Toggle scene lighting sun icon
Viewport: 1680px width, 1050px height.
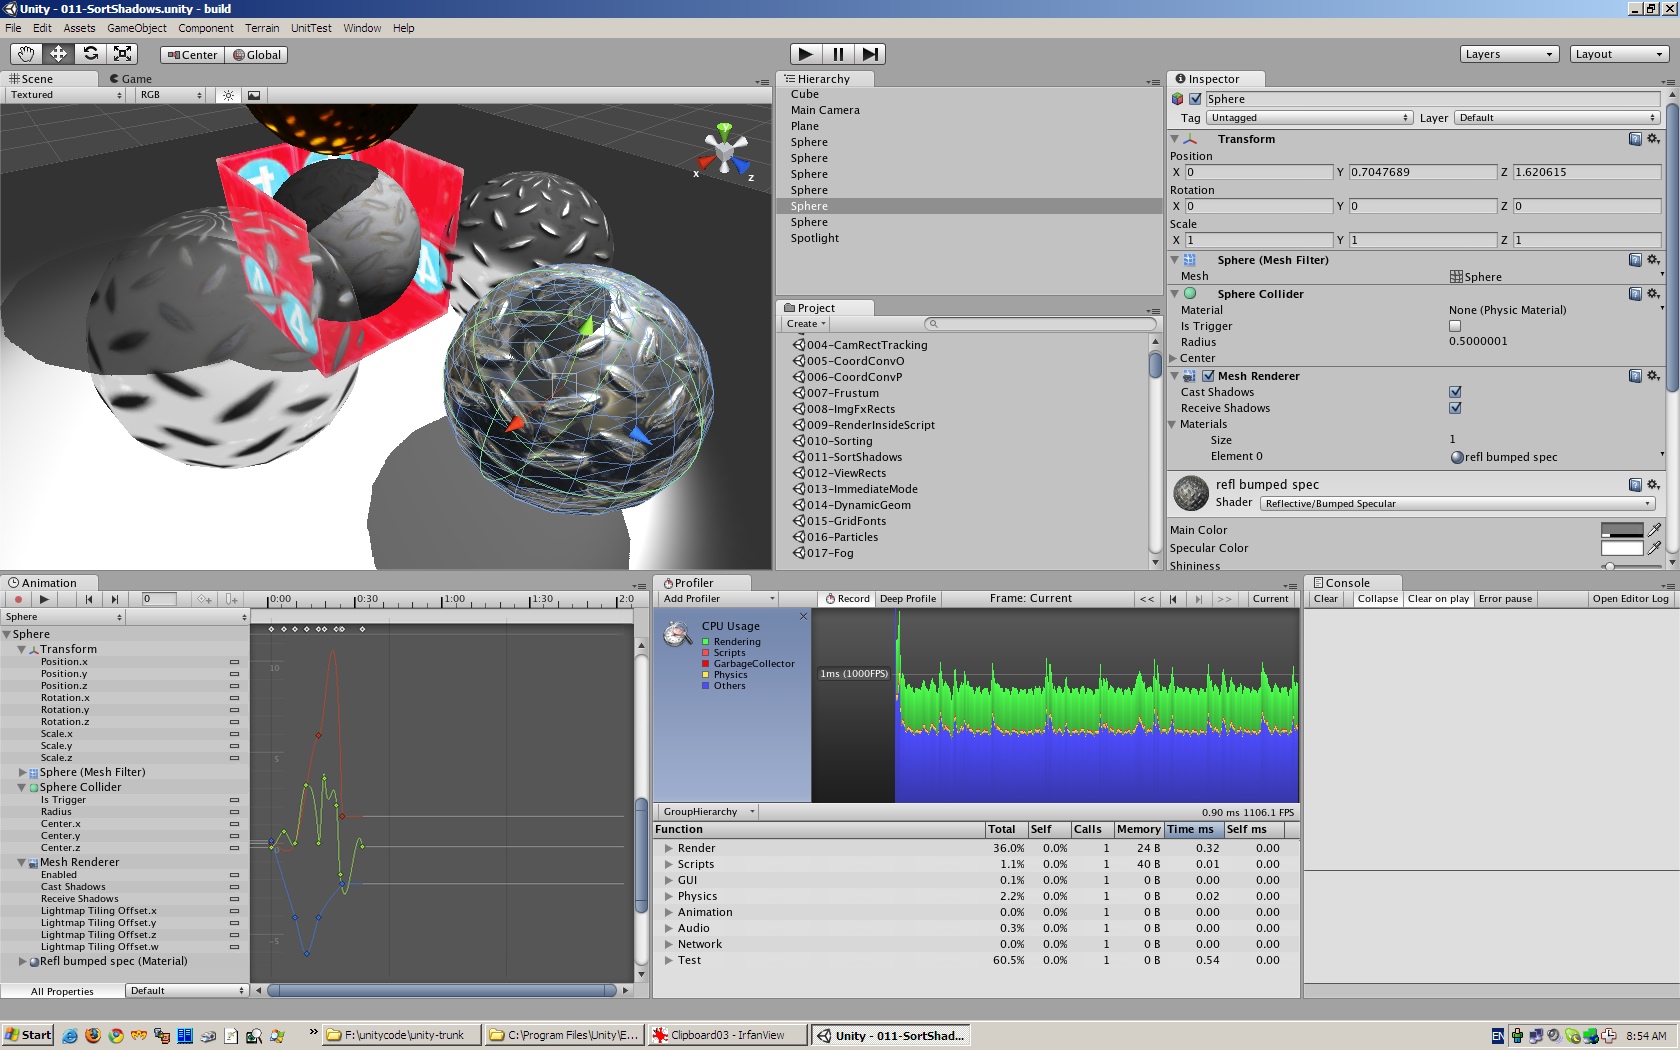click(x=228, y=95)
